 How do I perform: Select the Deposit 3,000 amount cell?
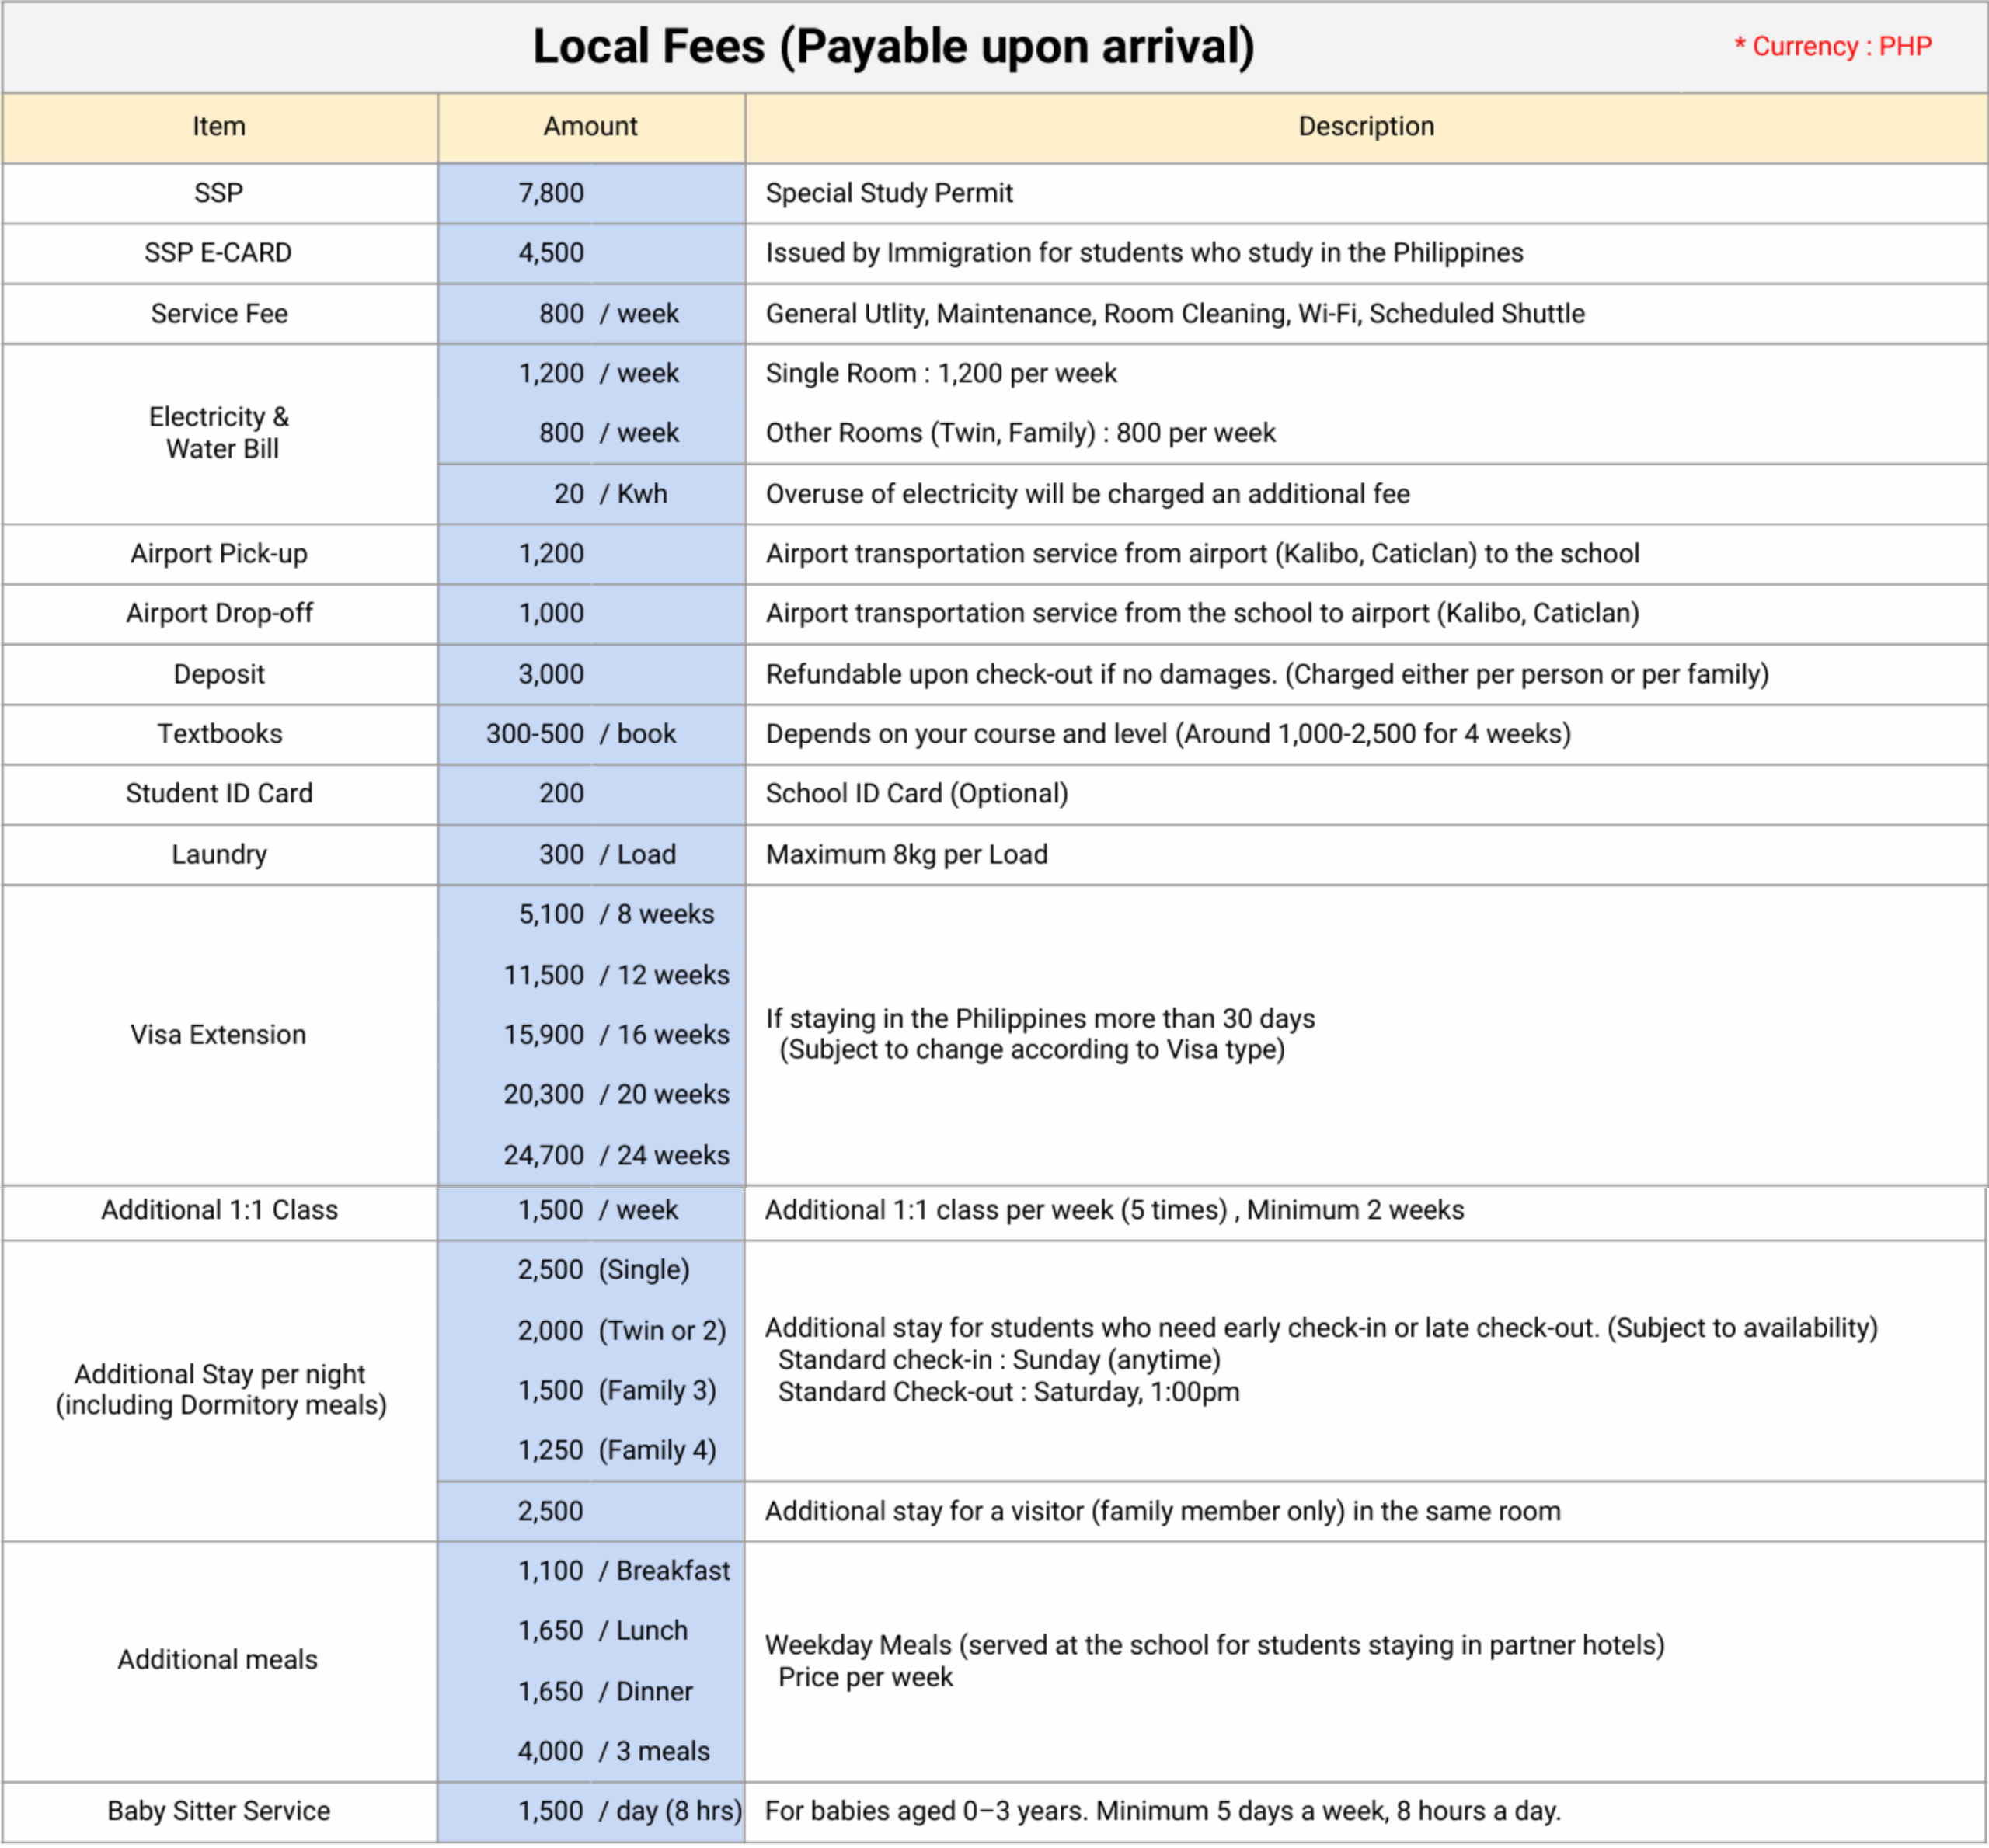[x=551, y=674]
